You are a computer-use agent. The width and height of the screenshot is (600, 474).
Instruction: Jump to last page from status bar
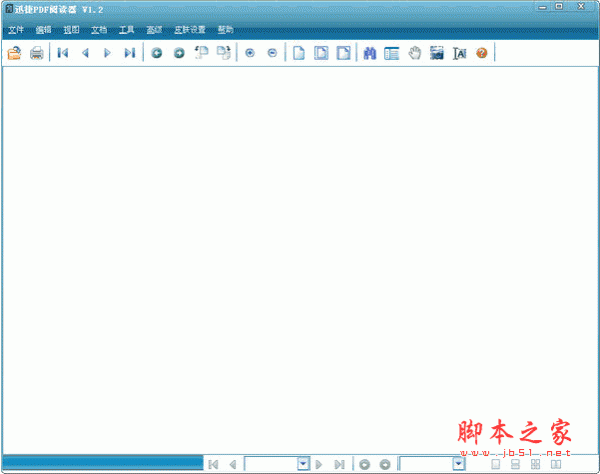click(339, 464)
